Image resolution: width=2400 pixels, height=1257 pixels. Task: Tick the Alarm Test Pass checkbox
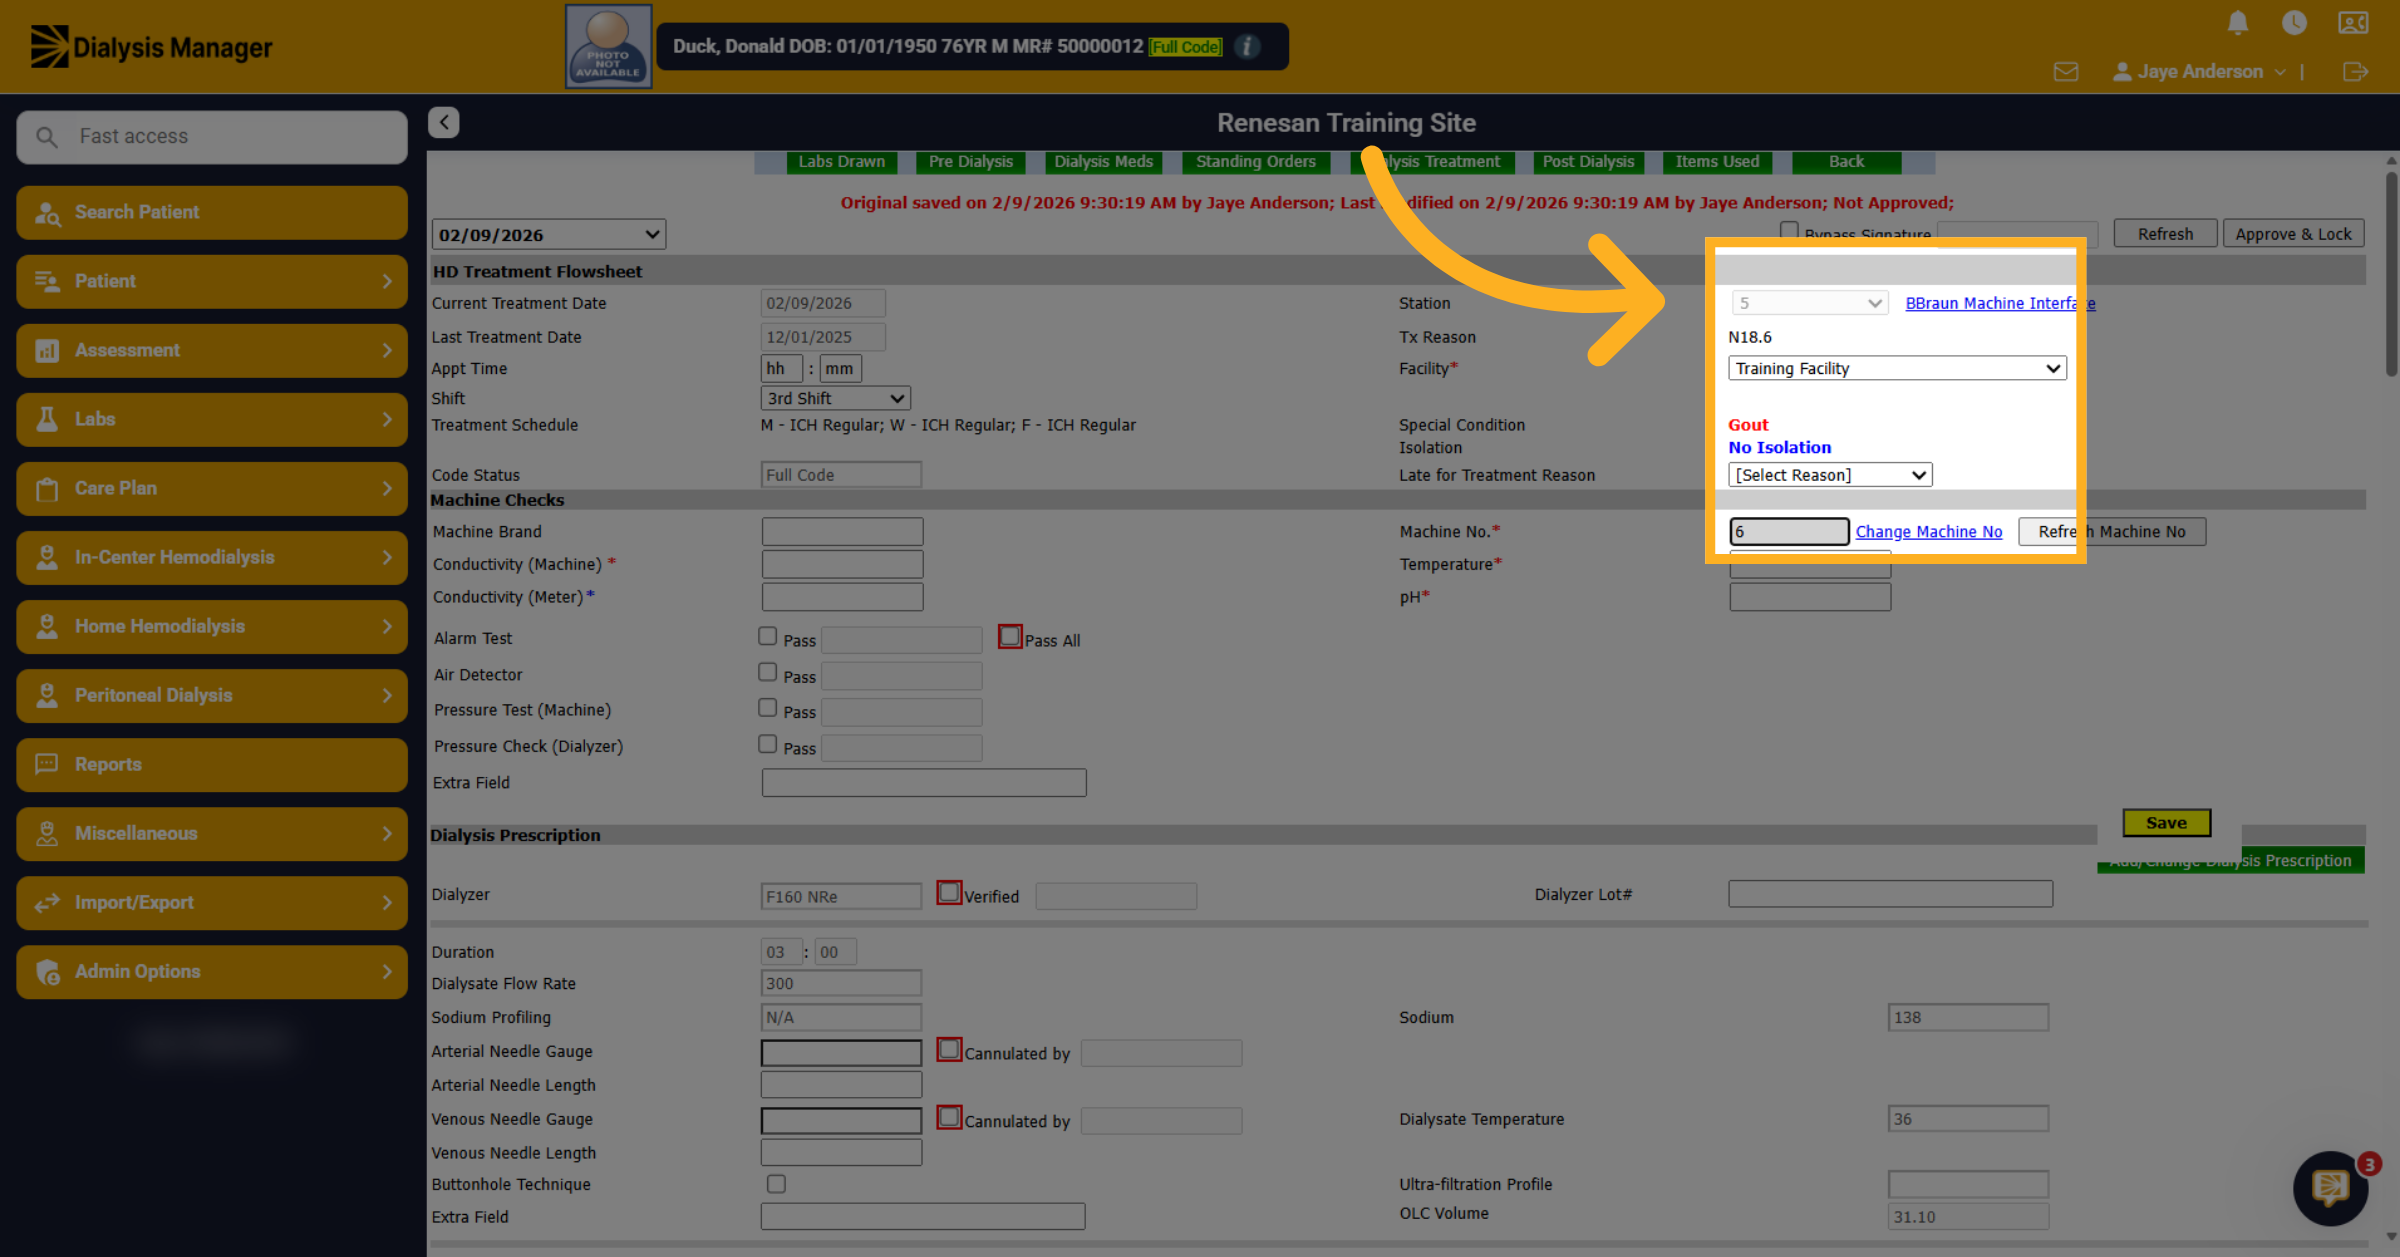[768, 636]
